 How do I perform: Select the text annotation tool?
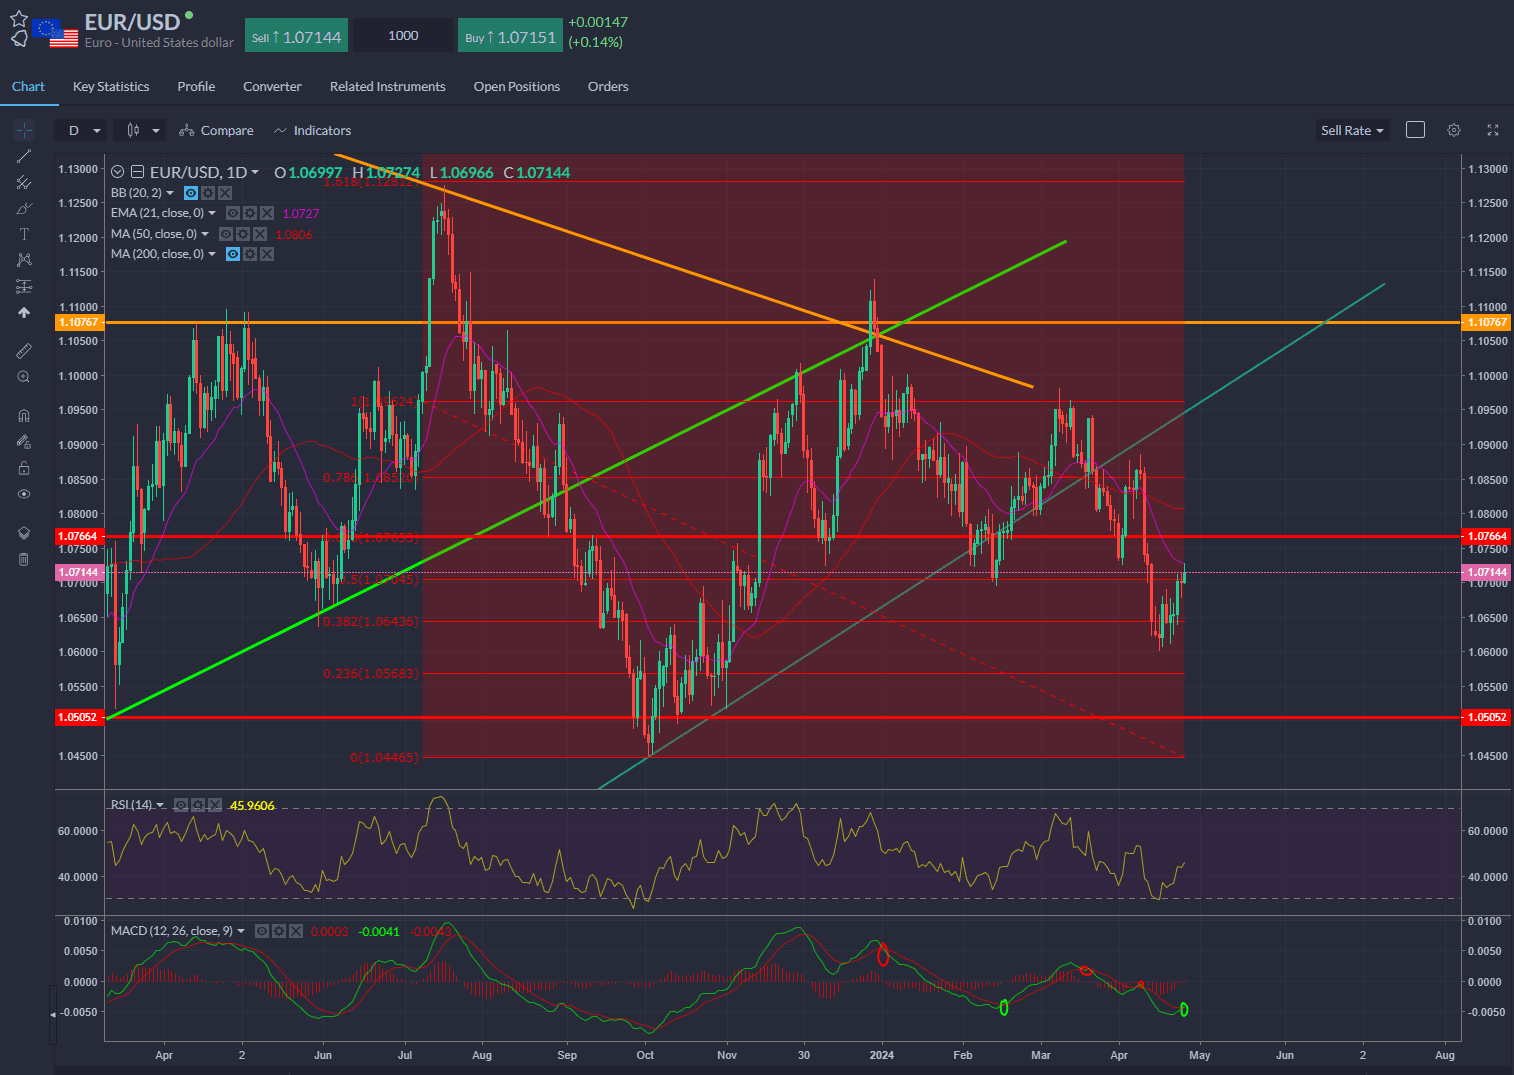24,234
